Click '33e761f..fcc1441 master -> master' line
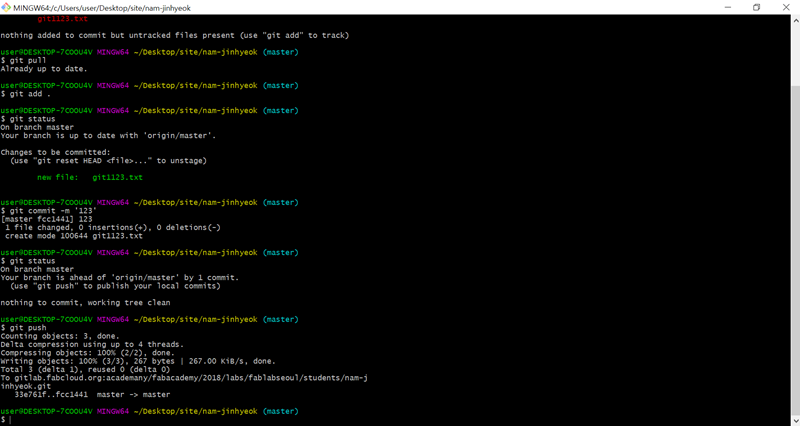Screen dimensions: 800x426 [92, 395]
